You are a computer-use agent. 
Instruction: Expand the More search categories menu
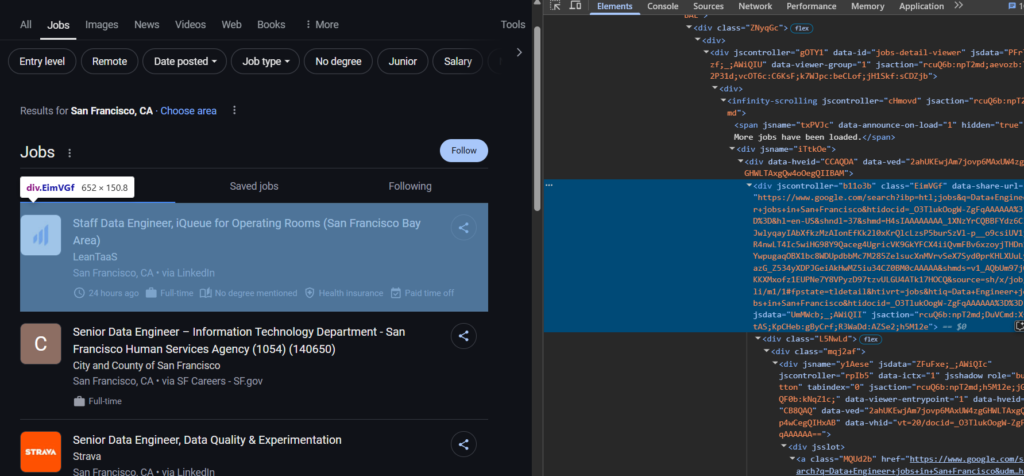click(x=320, y=24)
